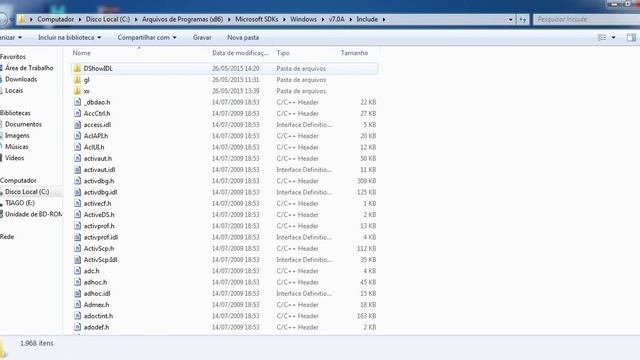Click the activdbg.idl file icon

tap(77, 192)
